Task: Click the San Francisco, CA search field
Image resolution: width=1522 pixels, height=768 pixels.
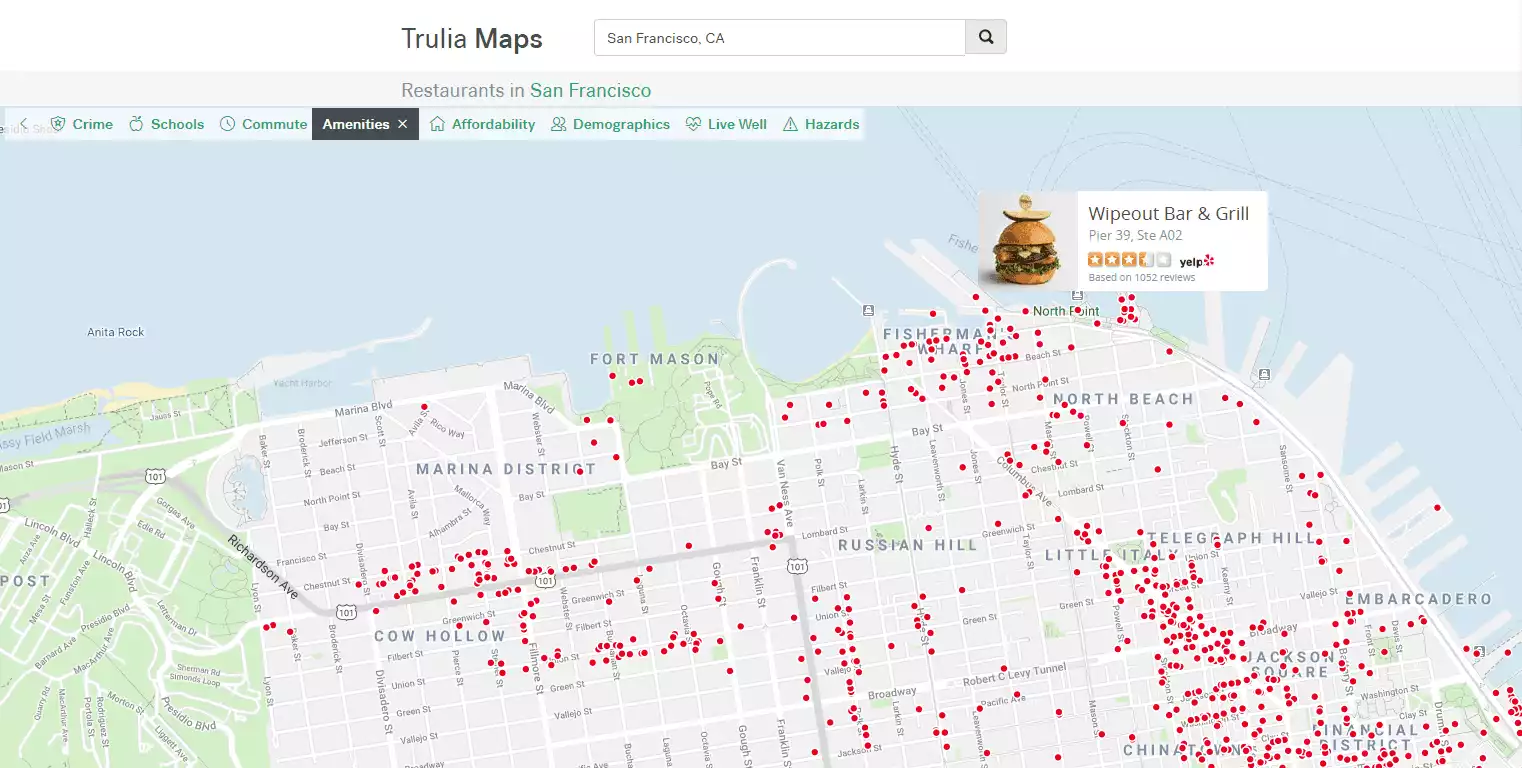Action: (780, 37)
